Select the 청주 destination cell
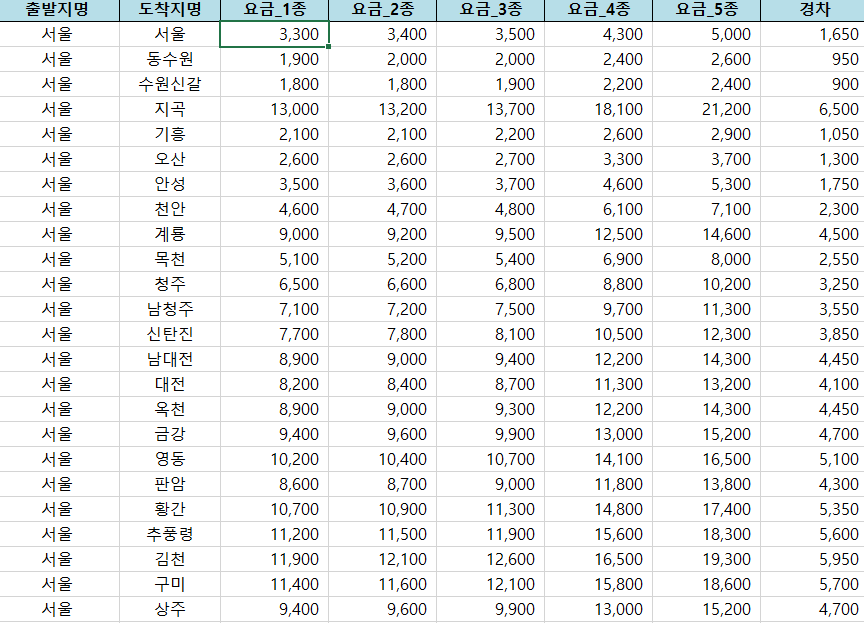This screenshot has height=623, width=864. tap(170, 284)
